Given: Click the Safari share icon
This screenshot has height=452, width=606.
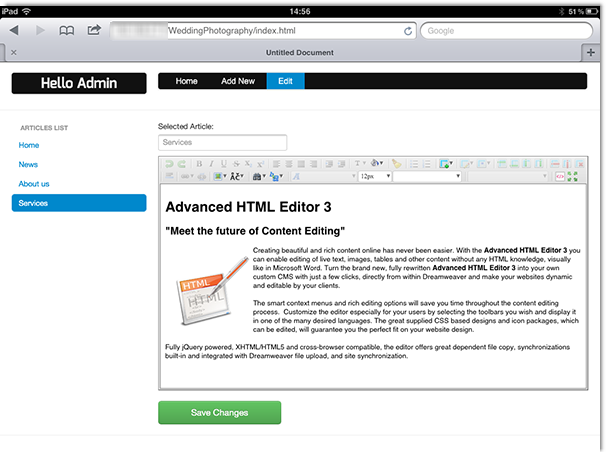Looking at the screenshot, I should 94,30.
